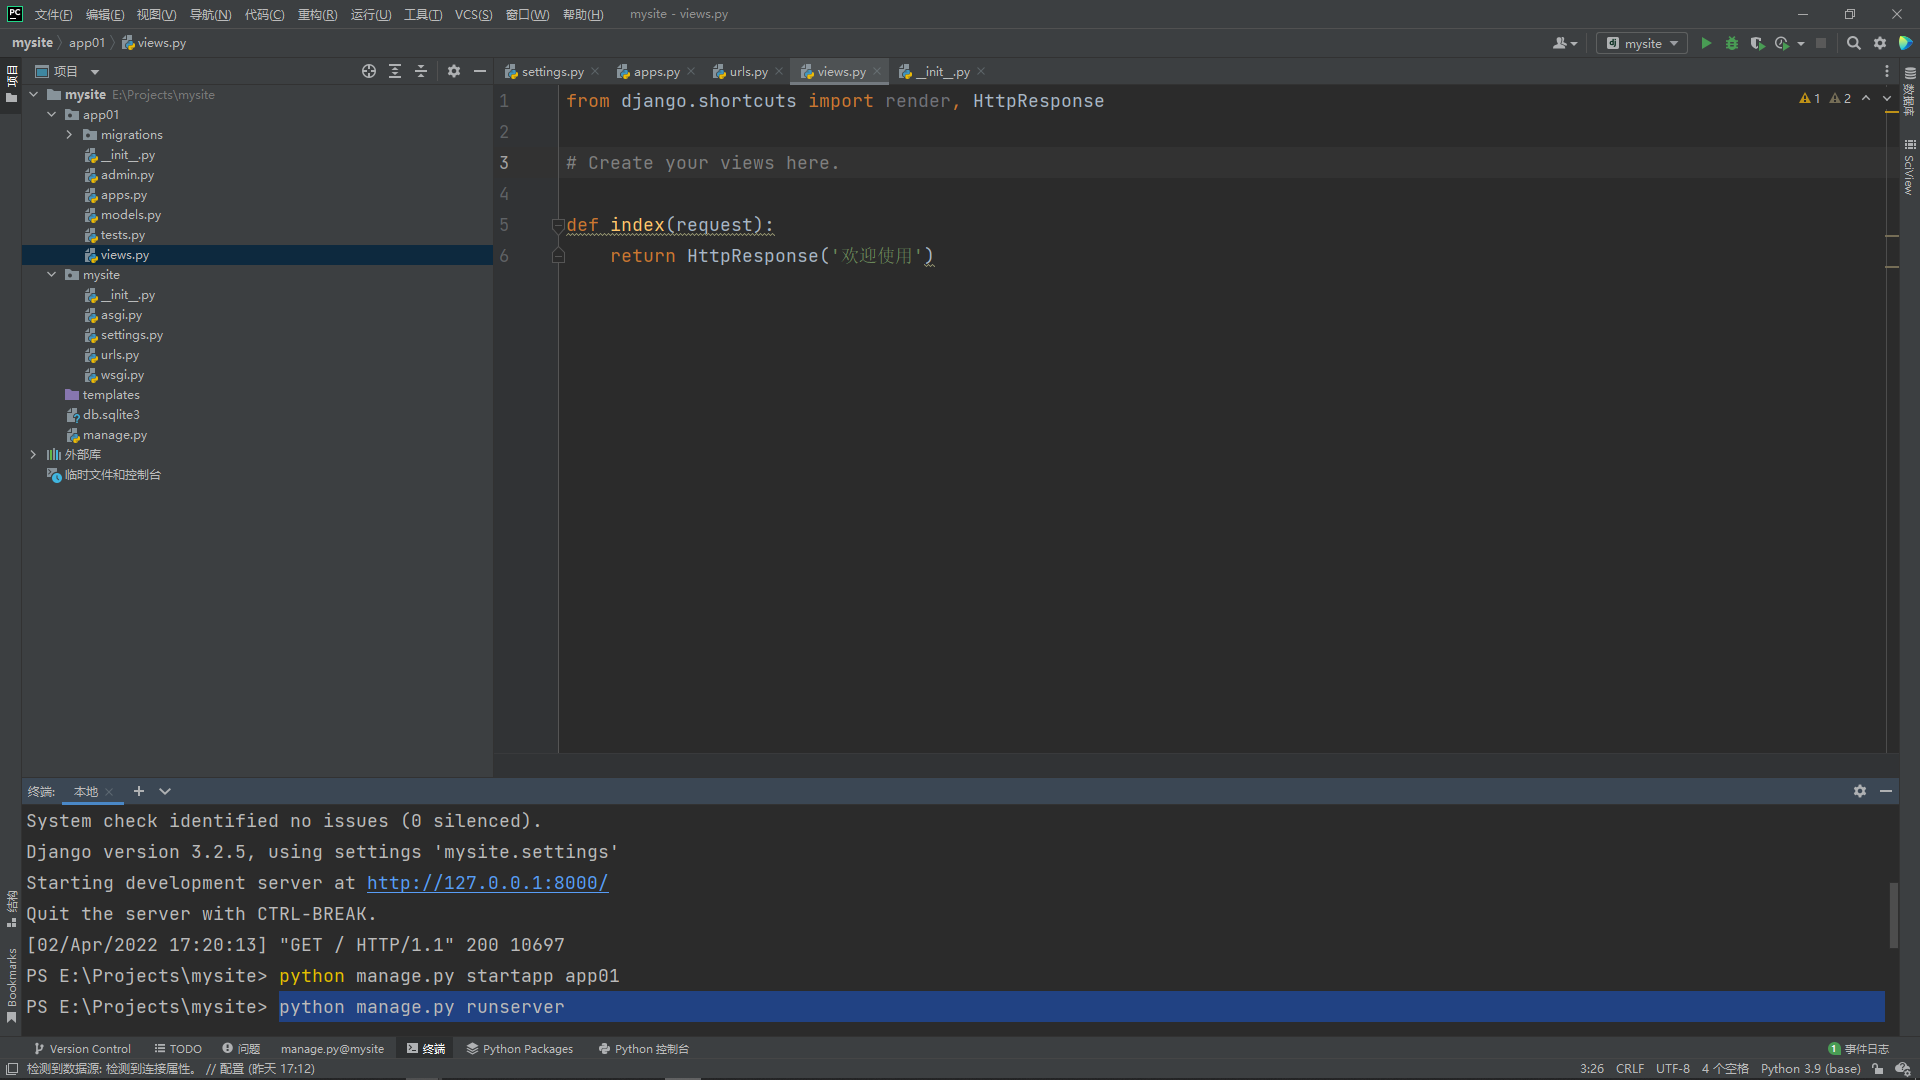Jump to previous highlighted error arrow
The height and width of the screenshot is (1080, 1920).
pos(1866,98)
